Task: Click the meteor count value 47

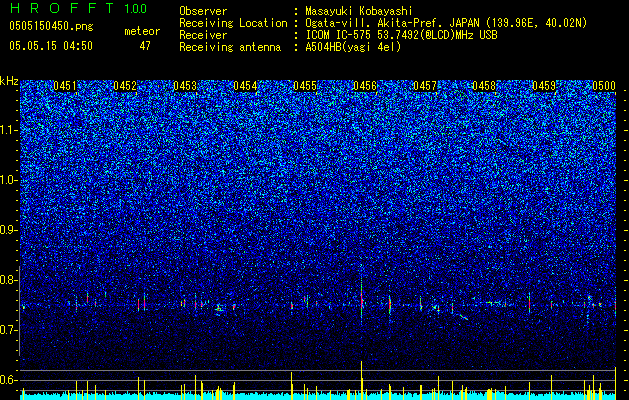Action: click(x=145, y=46)
